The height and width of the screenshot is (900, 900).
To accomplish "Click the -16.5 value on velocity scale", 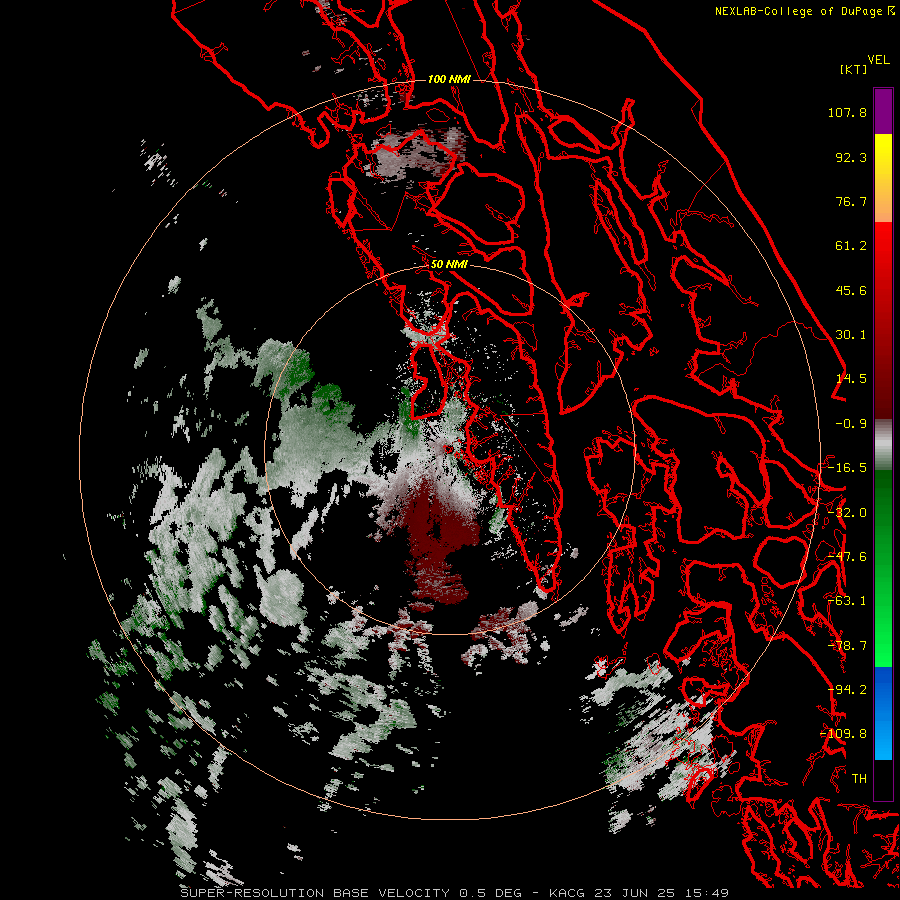I will [847, 468].
